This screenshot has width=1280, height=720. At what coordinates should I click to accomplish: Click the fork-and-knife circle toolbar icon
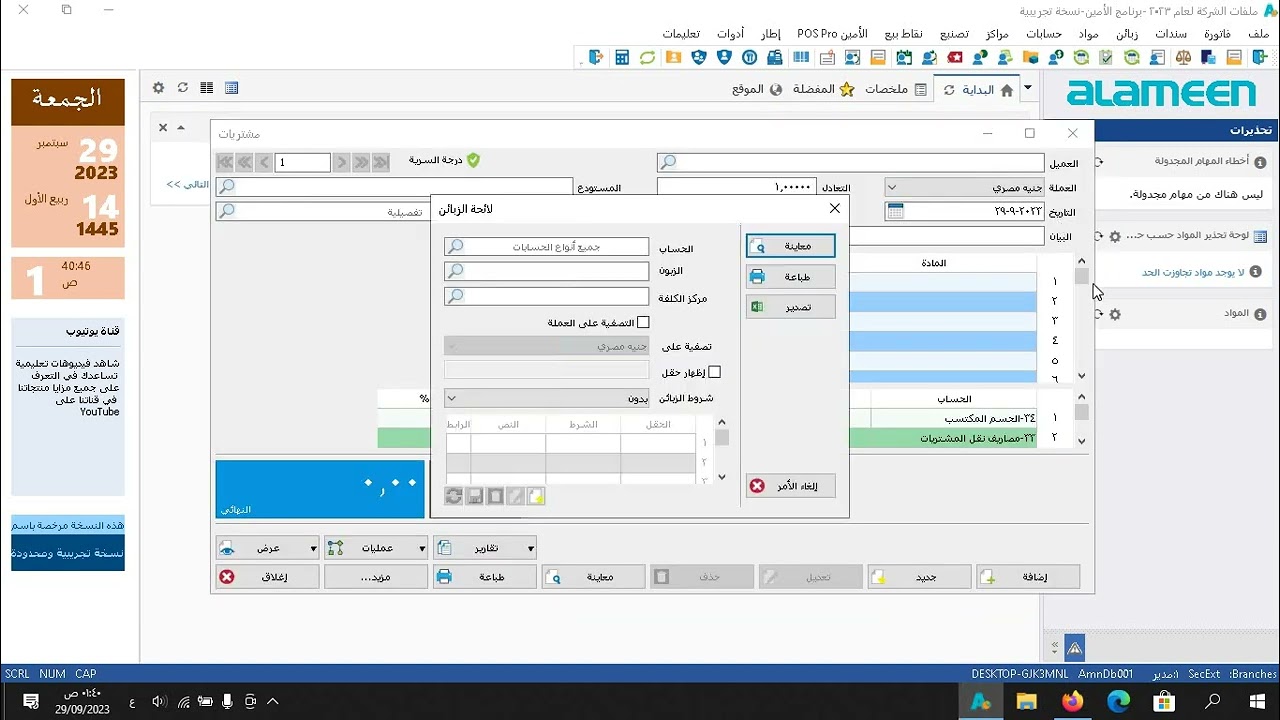tap(749, 58)
